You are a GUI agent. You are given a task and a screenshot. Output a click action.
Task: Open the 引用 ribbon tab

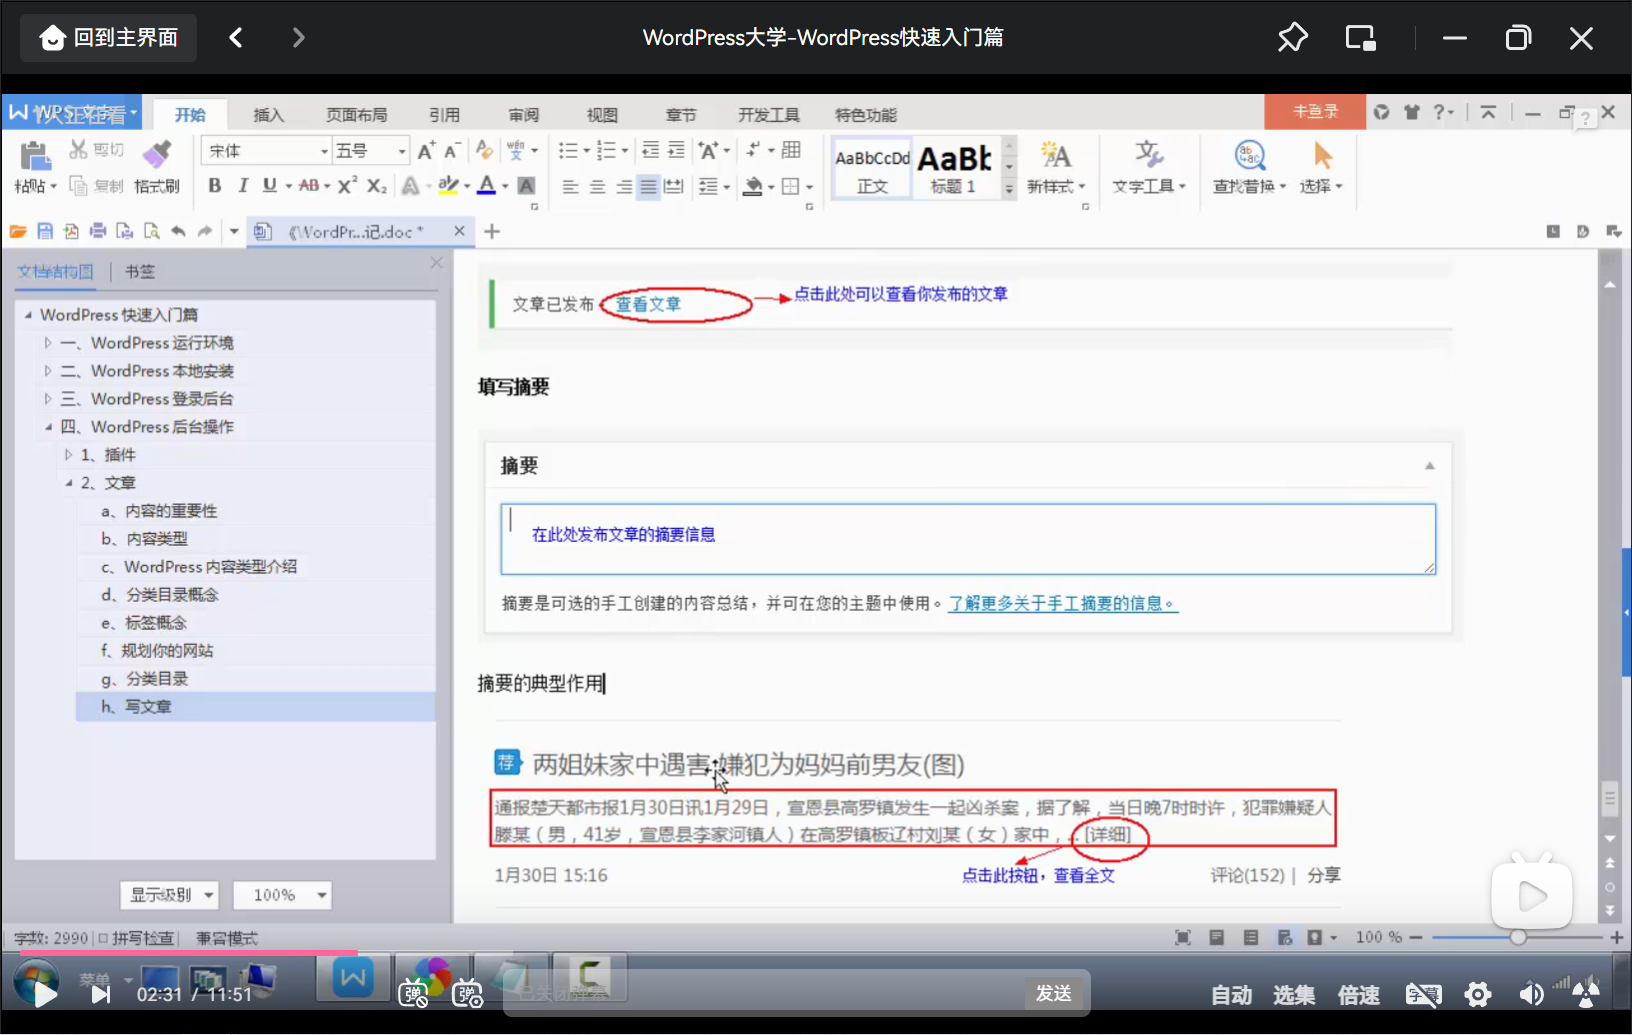(444, 115)
